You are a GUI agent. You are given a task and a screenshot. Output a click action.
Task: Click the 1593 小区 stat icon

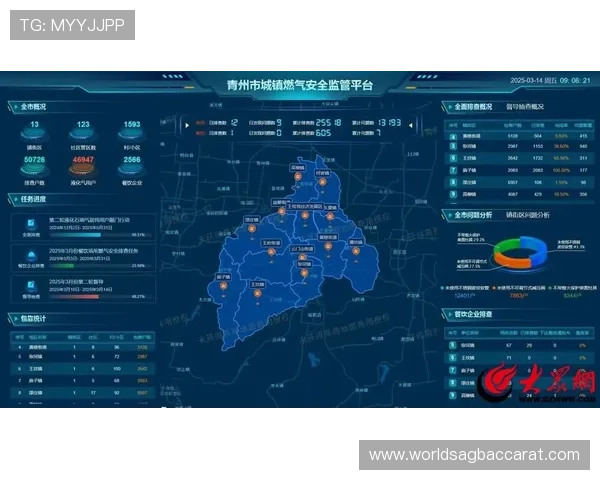tap(132, 134)
